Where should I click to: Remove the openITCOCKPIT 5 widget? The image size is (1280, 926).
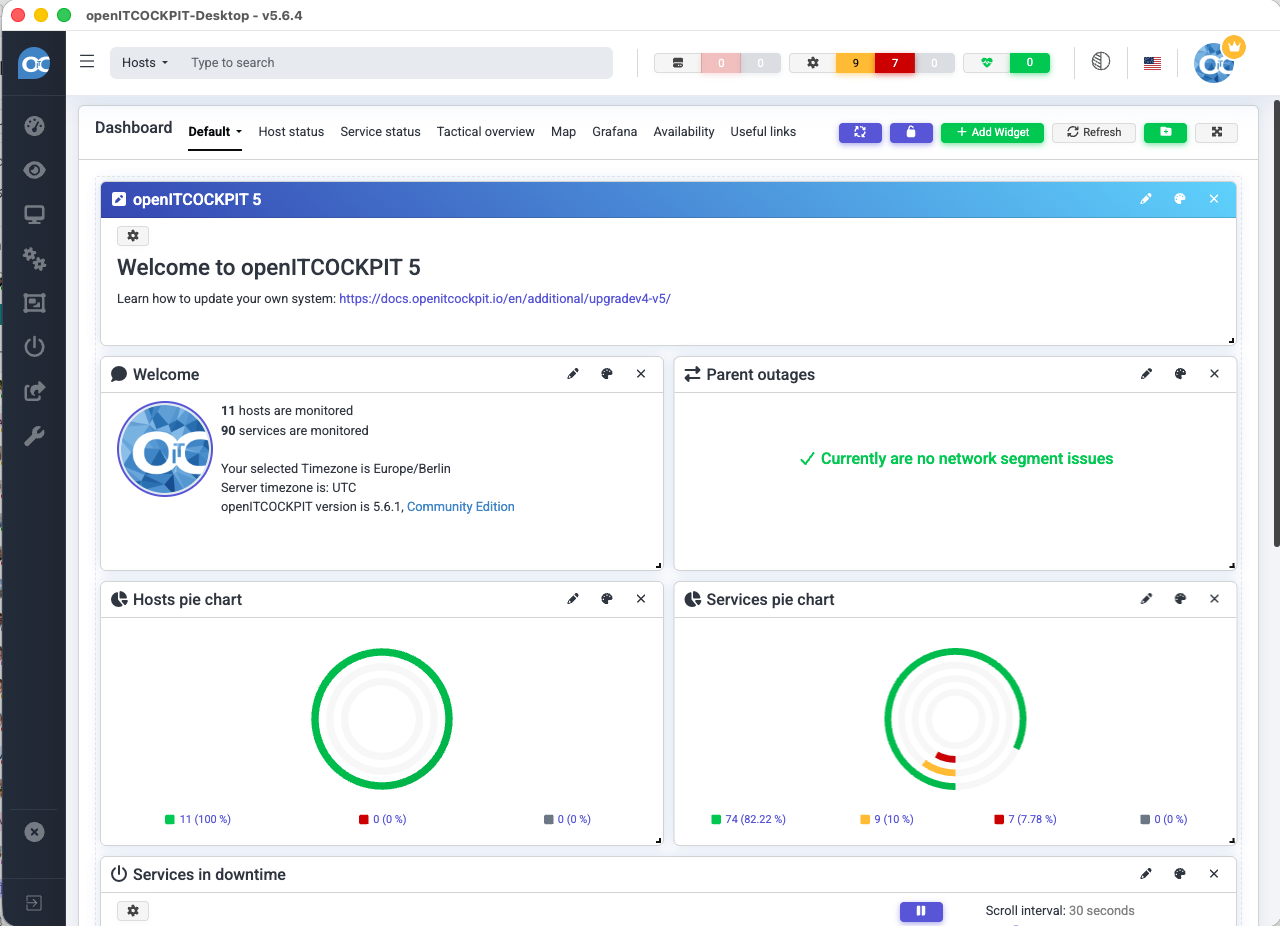coord(1214,199)
